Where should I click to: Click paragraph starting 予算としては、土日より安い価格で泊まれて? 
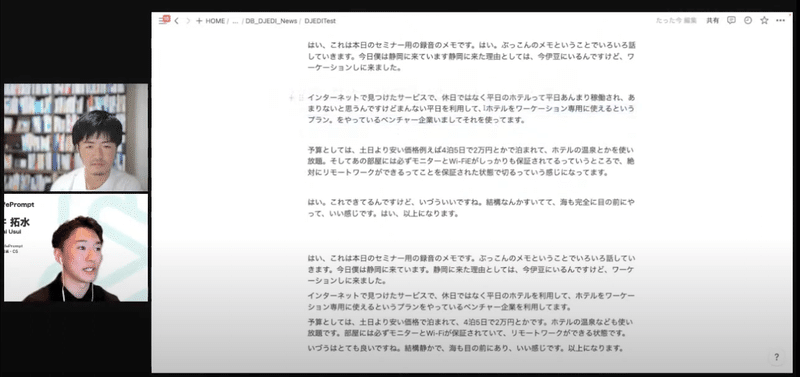tap(470, 328)
